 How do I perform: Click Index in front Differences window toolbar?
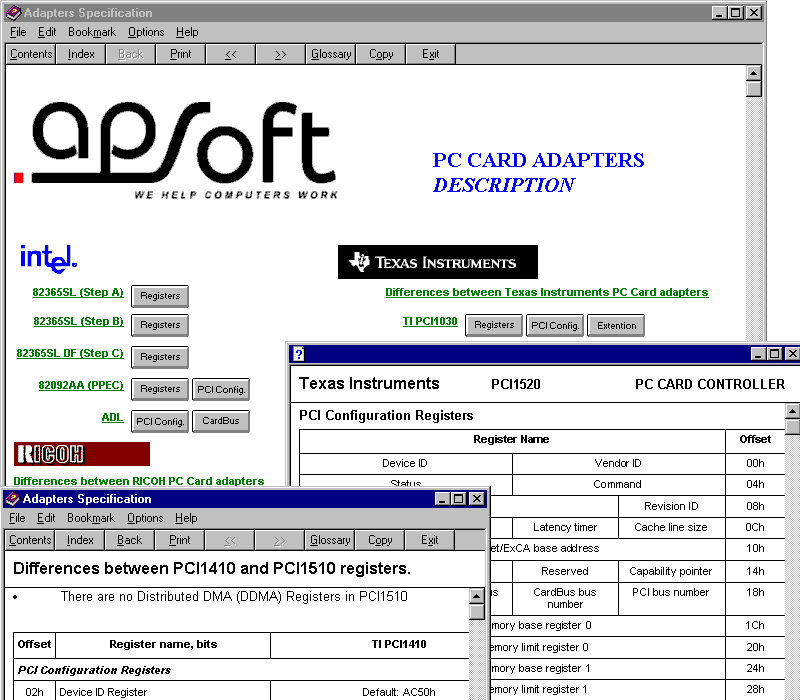80,540
